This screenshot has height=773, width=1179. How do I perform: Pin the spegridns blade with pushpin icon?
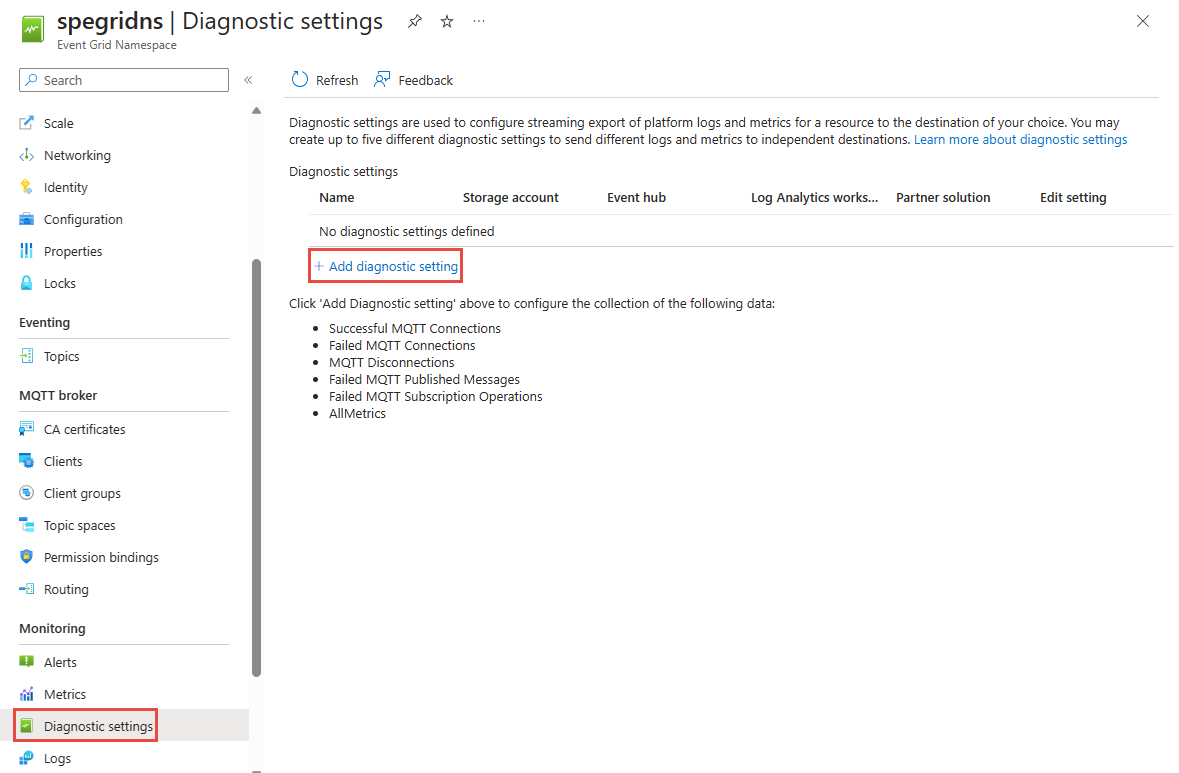coord(414,22)
